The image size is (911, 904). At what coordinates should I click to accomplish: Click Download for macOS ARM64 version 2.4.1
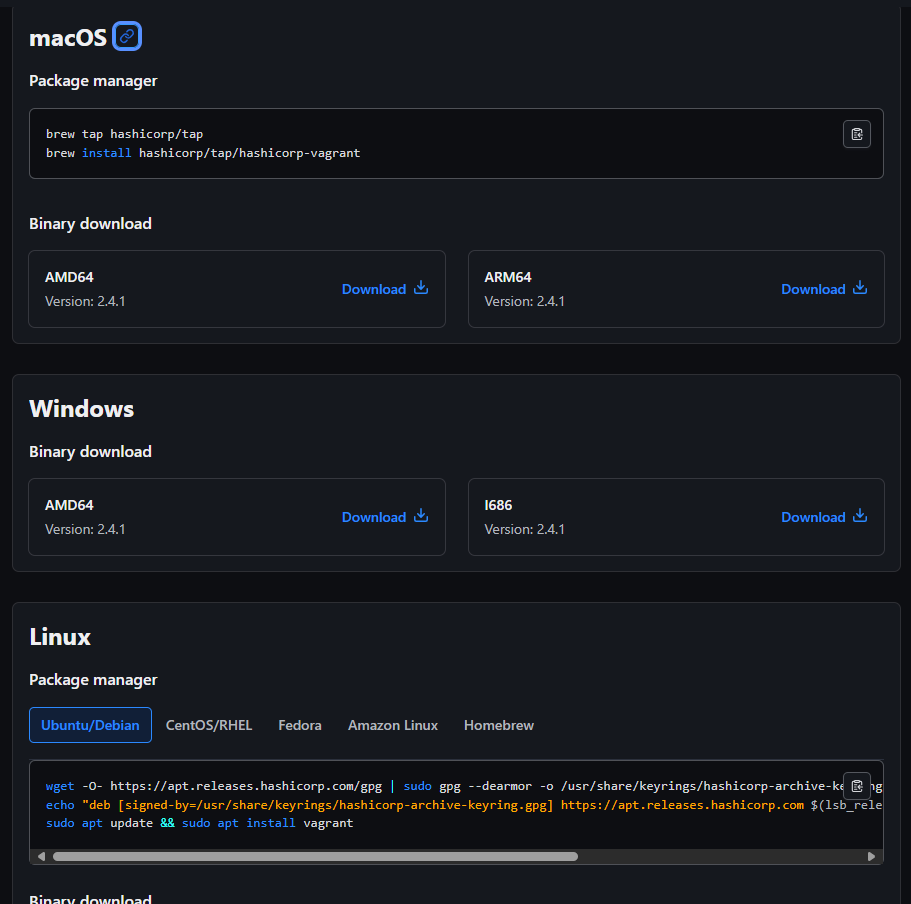point(813,288)
